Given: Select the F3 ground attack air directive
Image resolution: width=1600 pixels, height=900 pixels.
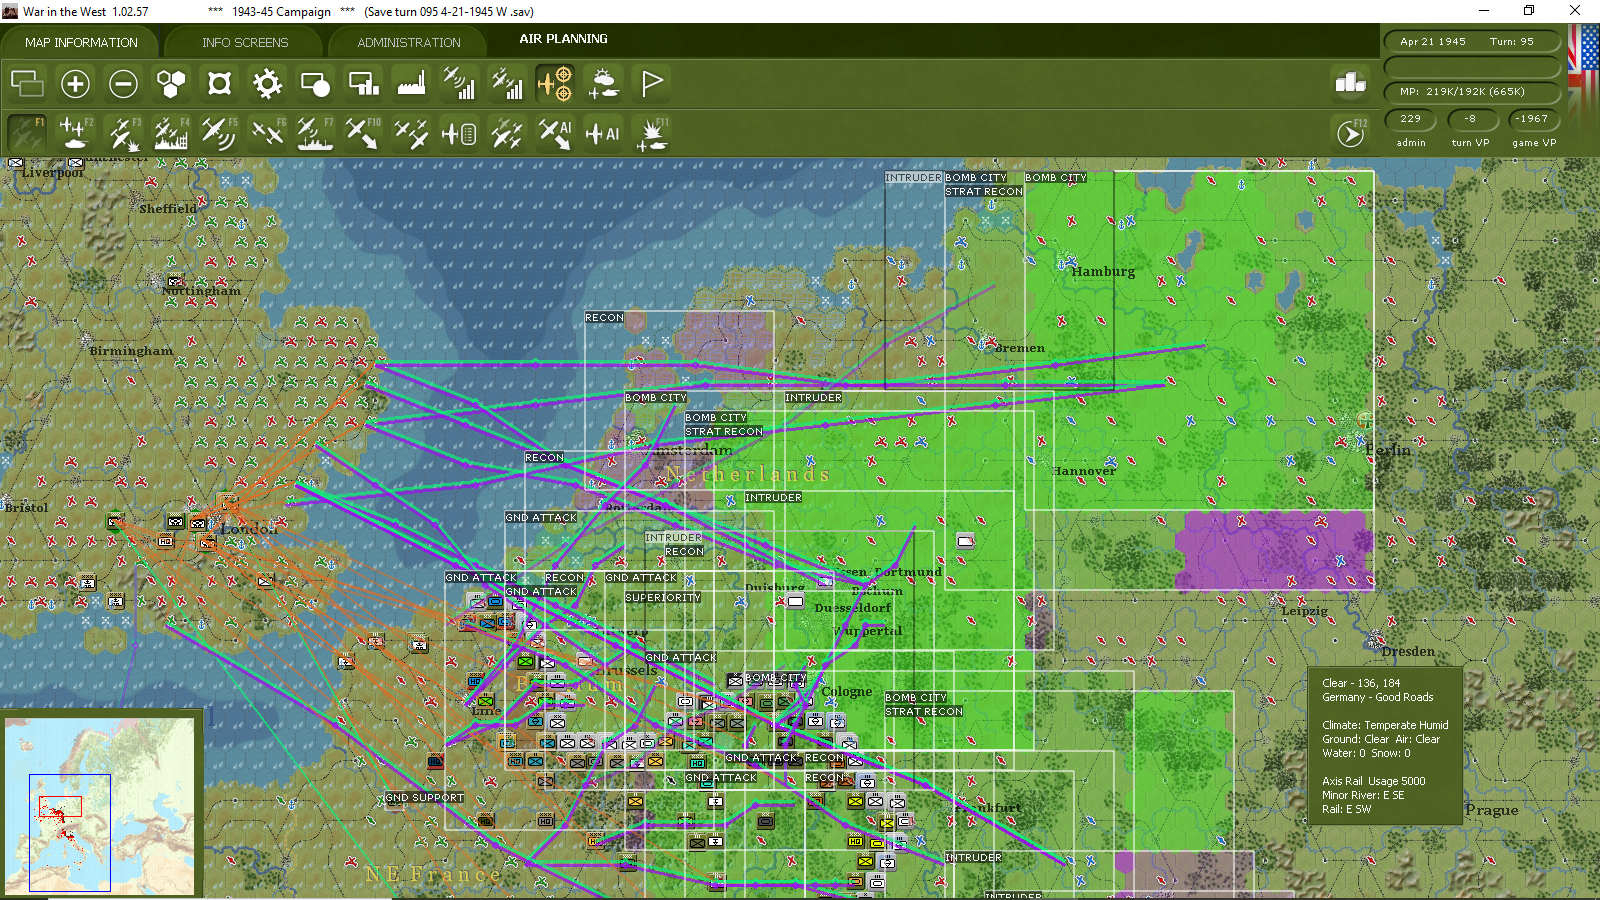Looking at the screenshot, I should (x=123, y=133).
